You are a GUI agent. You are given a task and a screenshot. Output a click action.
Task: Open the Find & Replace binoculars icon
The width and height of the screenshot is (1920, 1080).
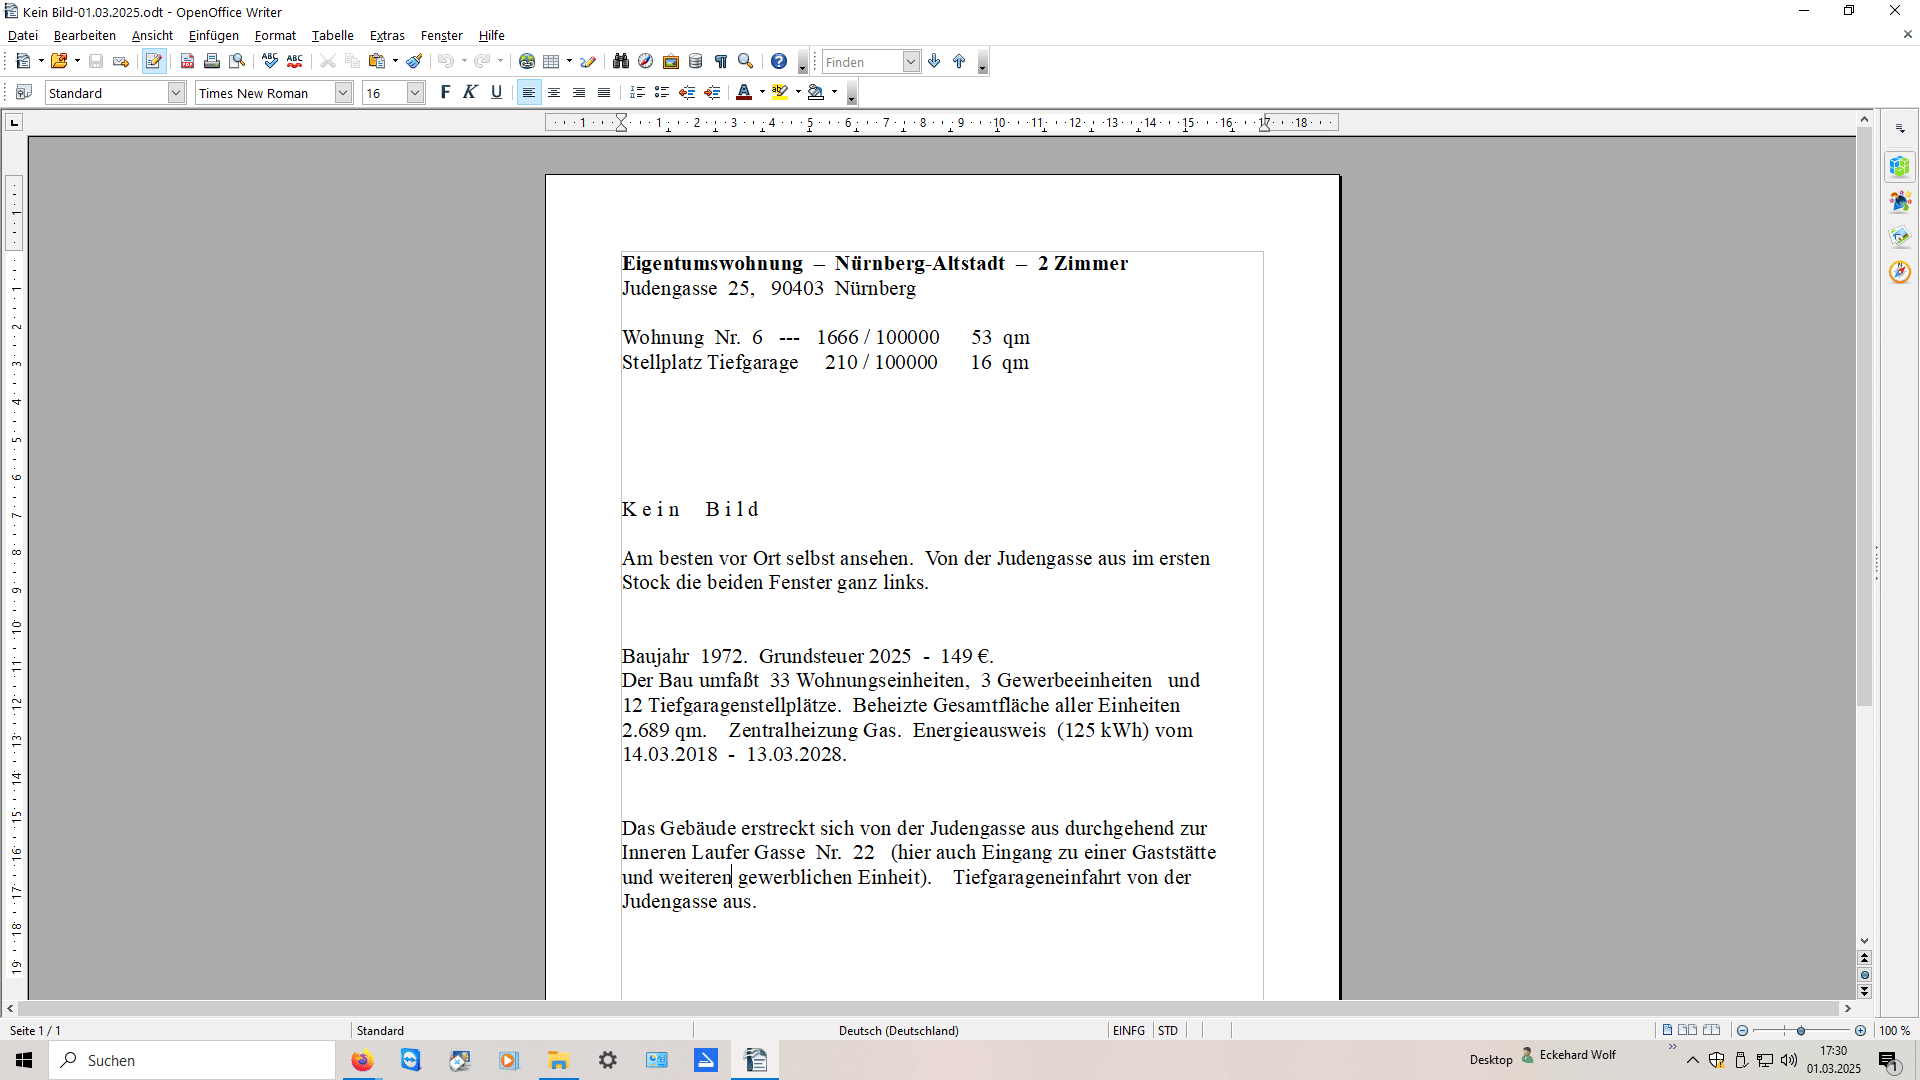pyautogui.click(x=621, y=62)
